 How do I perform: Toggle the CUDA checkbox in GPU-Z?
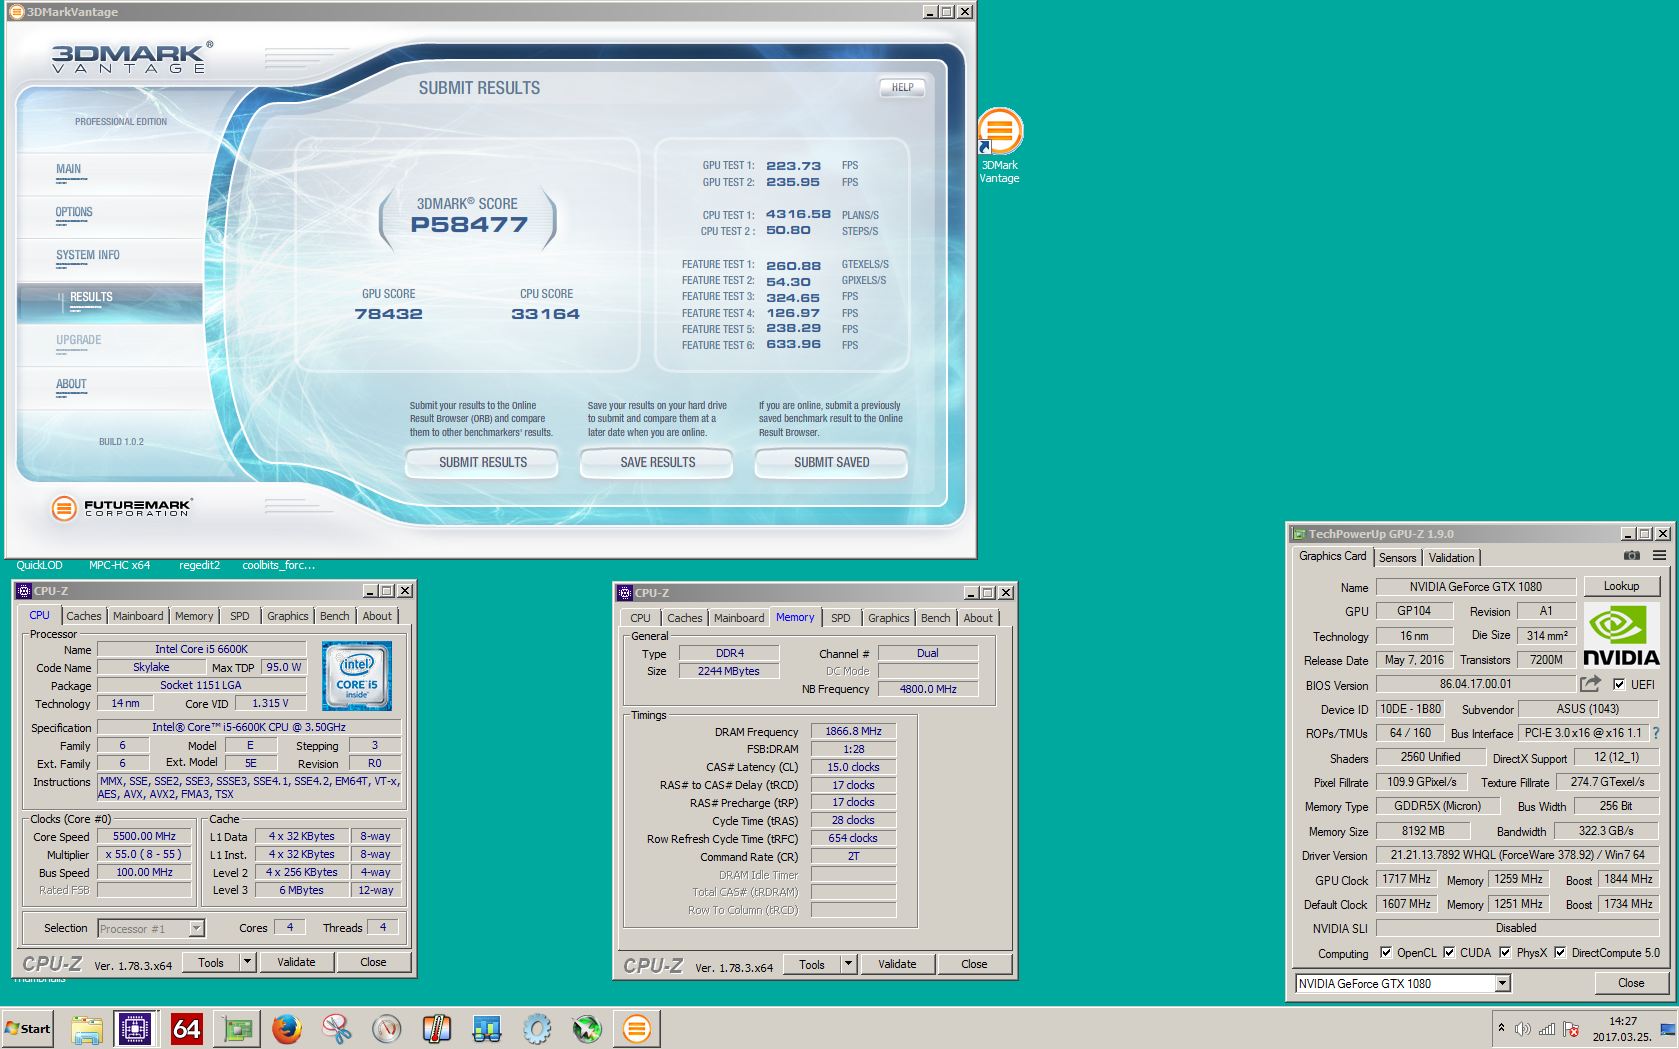(1449, 953)
